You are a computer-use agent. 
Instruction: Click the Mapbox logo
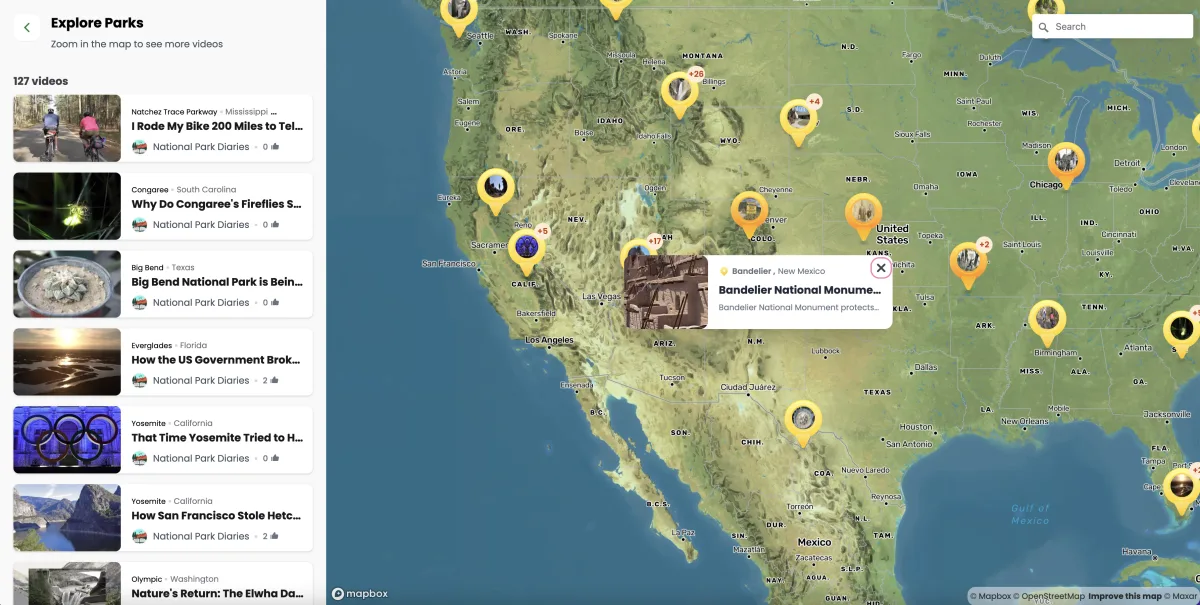[360, 594]
